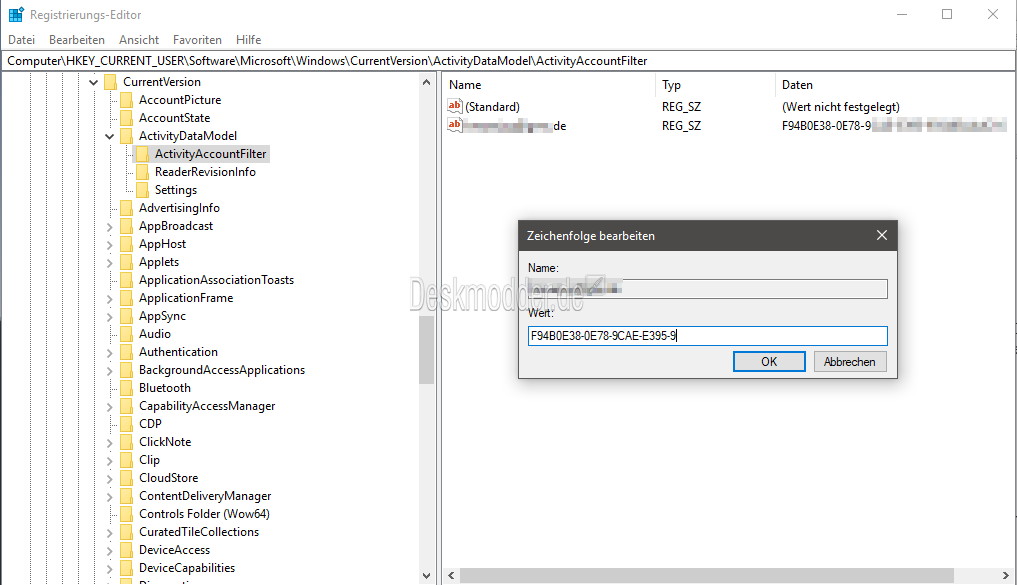Minimize the Registrierungs-Editor window
Image resolution: width=1017 pixels, height=585 pixels.
[x=902, y=14]
